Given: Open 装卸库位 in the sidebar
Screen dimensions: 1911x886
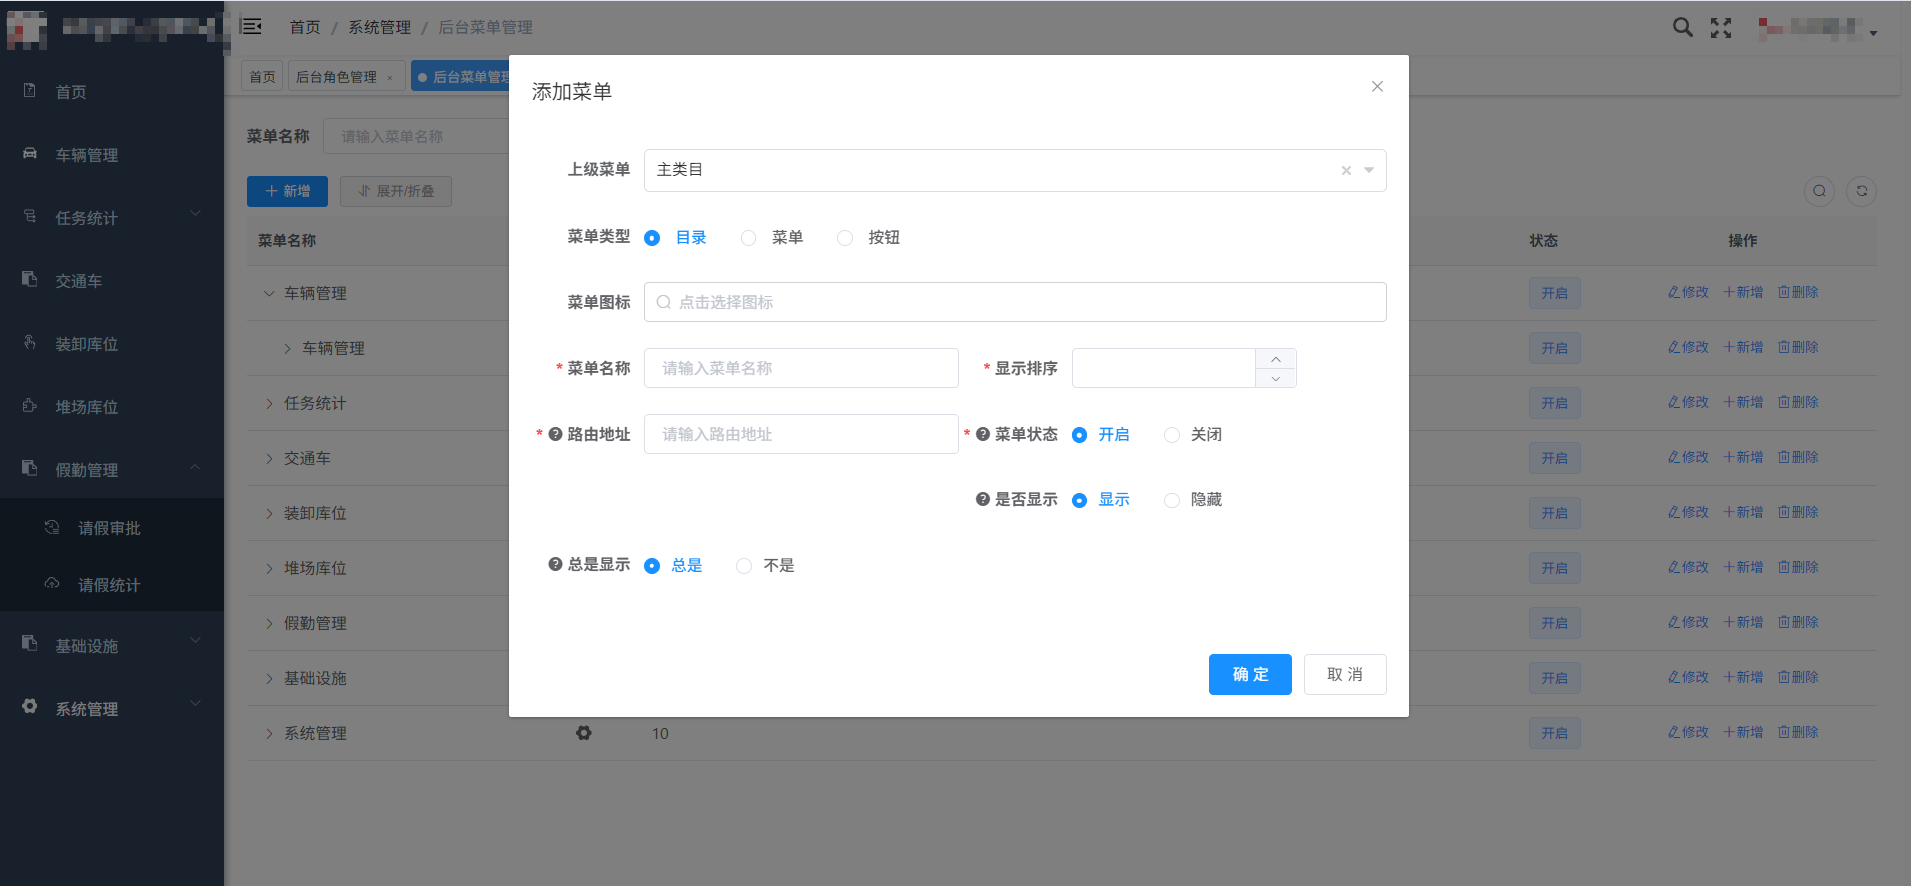Looking at the screenshot, I should click(x=112, y=344).
